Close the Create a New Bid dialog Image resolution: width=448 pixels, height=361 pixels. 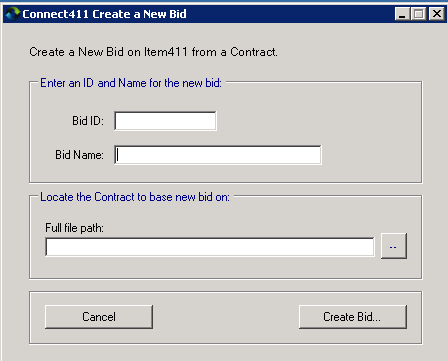coord(437,14)
